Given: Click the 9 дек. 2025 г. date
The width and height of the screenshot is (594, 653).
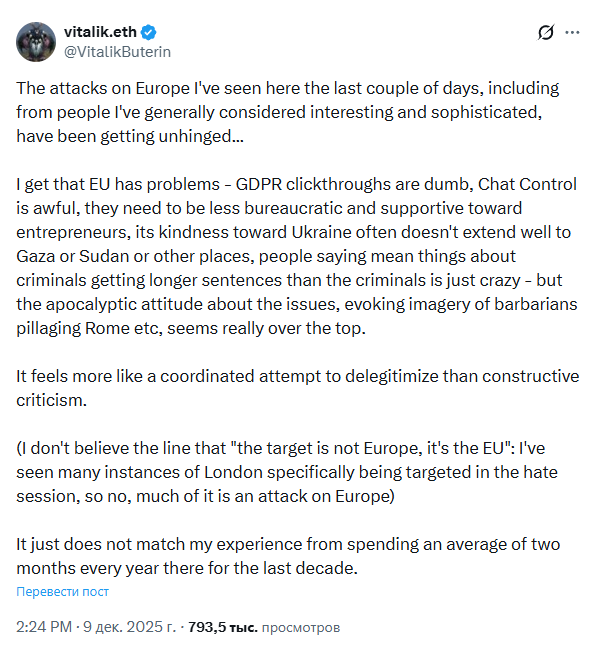Looking at the screenshot, I should click(130, 627).
